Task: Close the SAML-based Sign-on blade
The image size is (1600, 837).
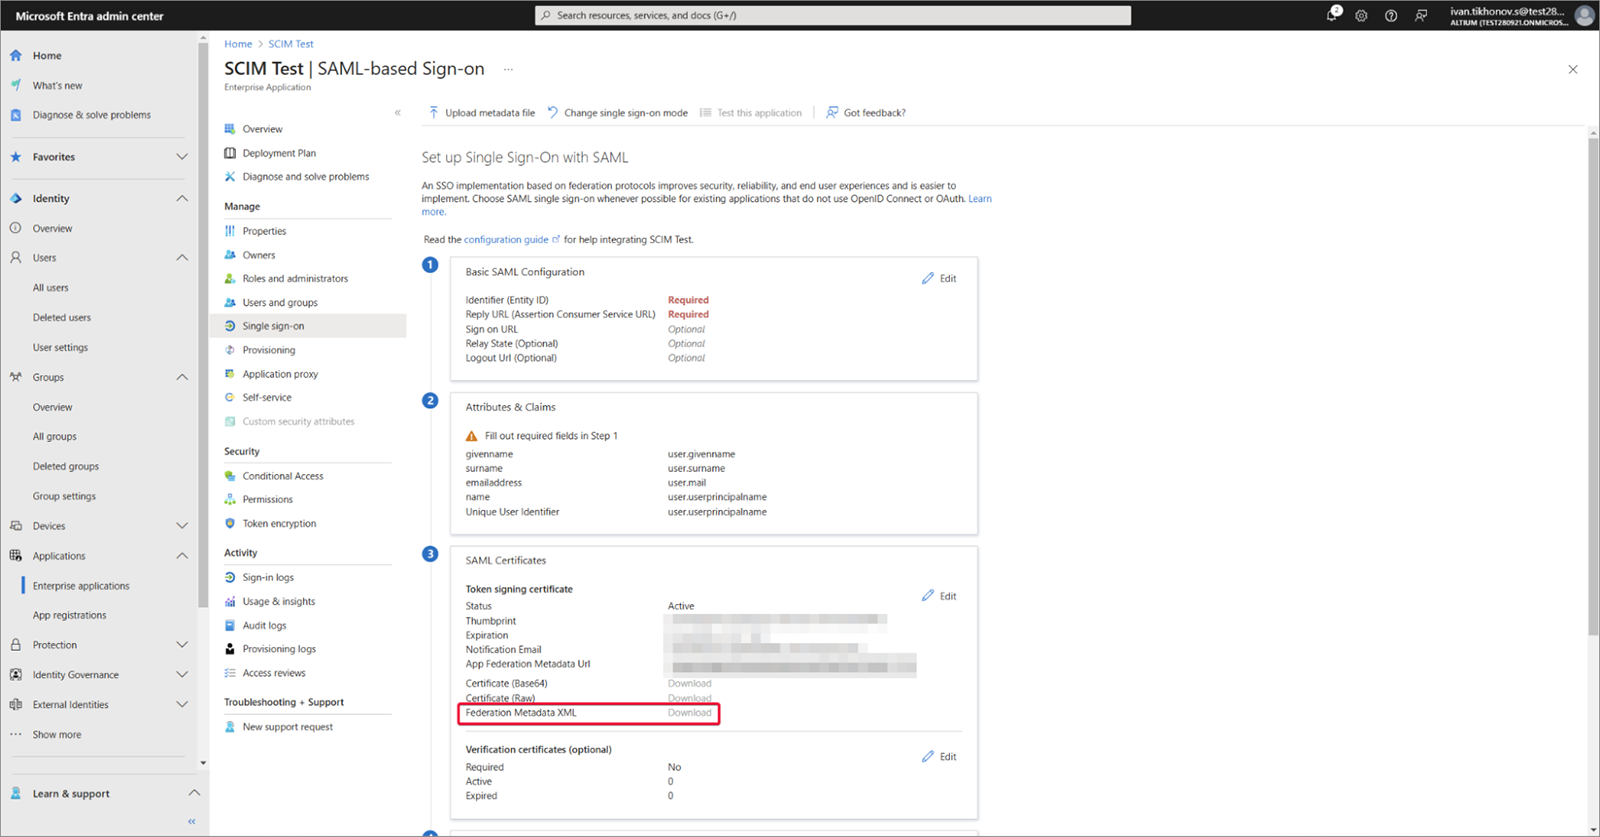Action: pyautogui.click(x=1573, y=69)
